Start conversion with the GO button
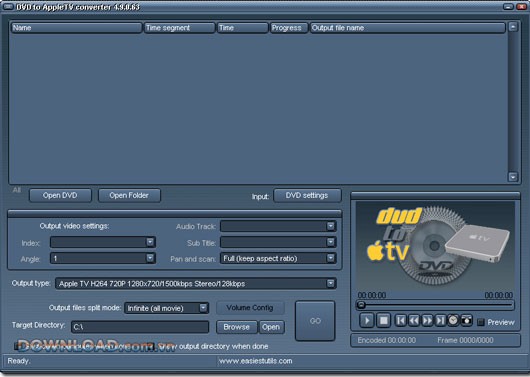Image resolution: width=530 pixels, height=377 pixels. pos(315,321)
